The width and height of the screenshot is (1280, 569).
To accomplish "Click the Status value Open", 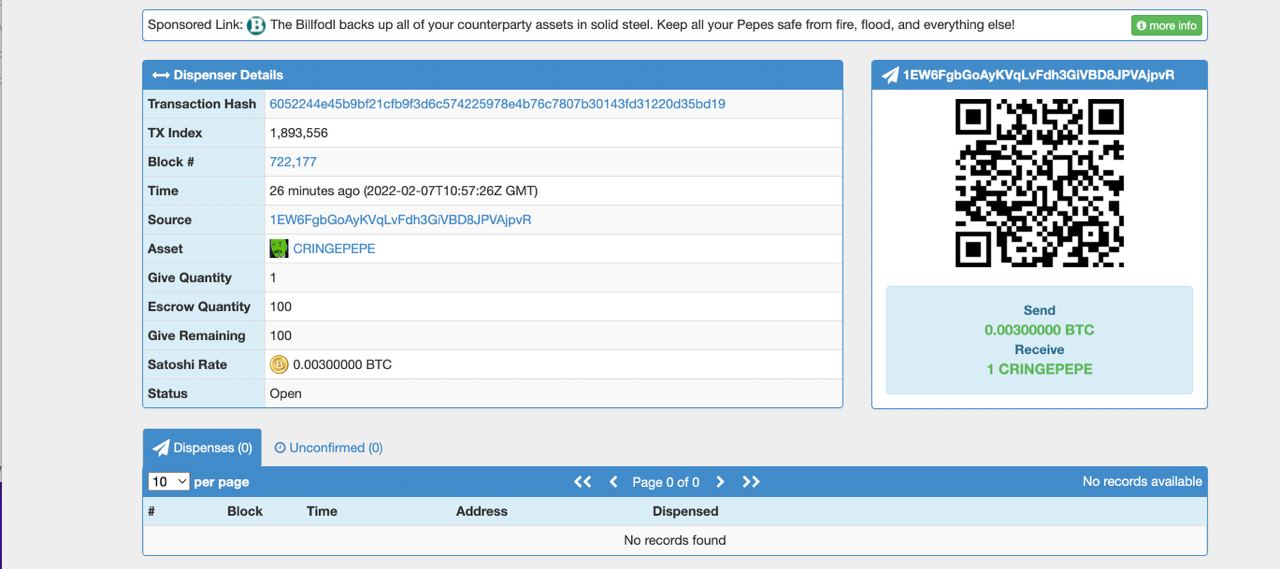I will click(x=285, y=394).
